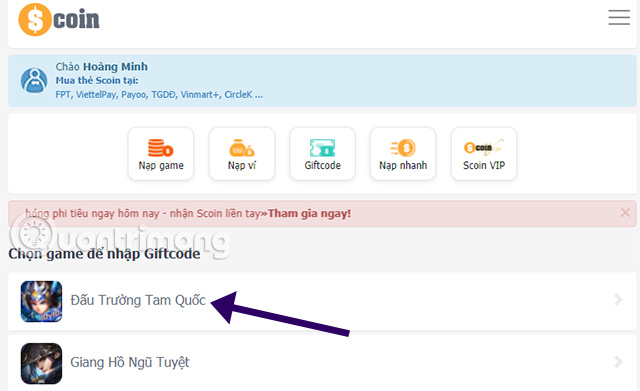The image size is (640, 391).
Task: Click the Tham gia ngay! link
Action: click(309, 213)
